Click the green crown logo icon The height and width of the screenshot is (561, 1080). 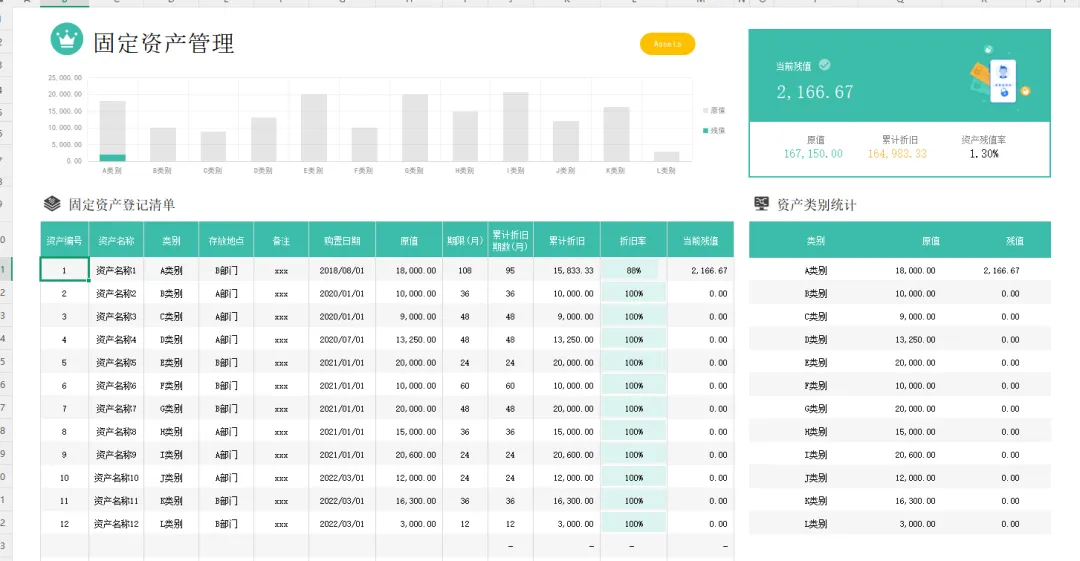point(67,39)
